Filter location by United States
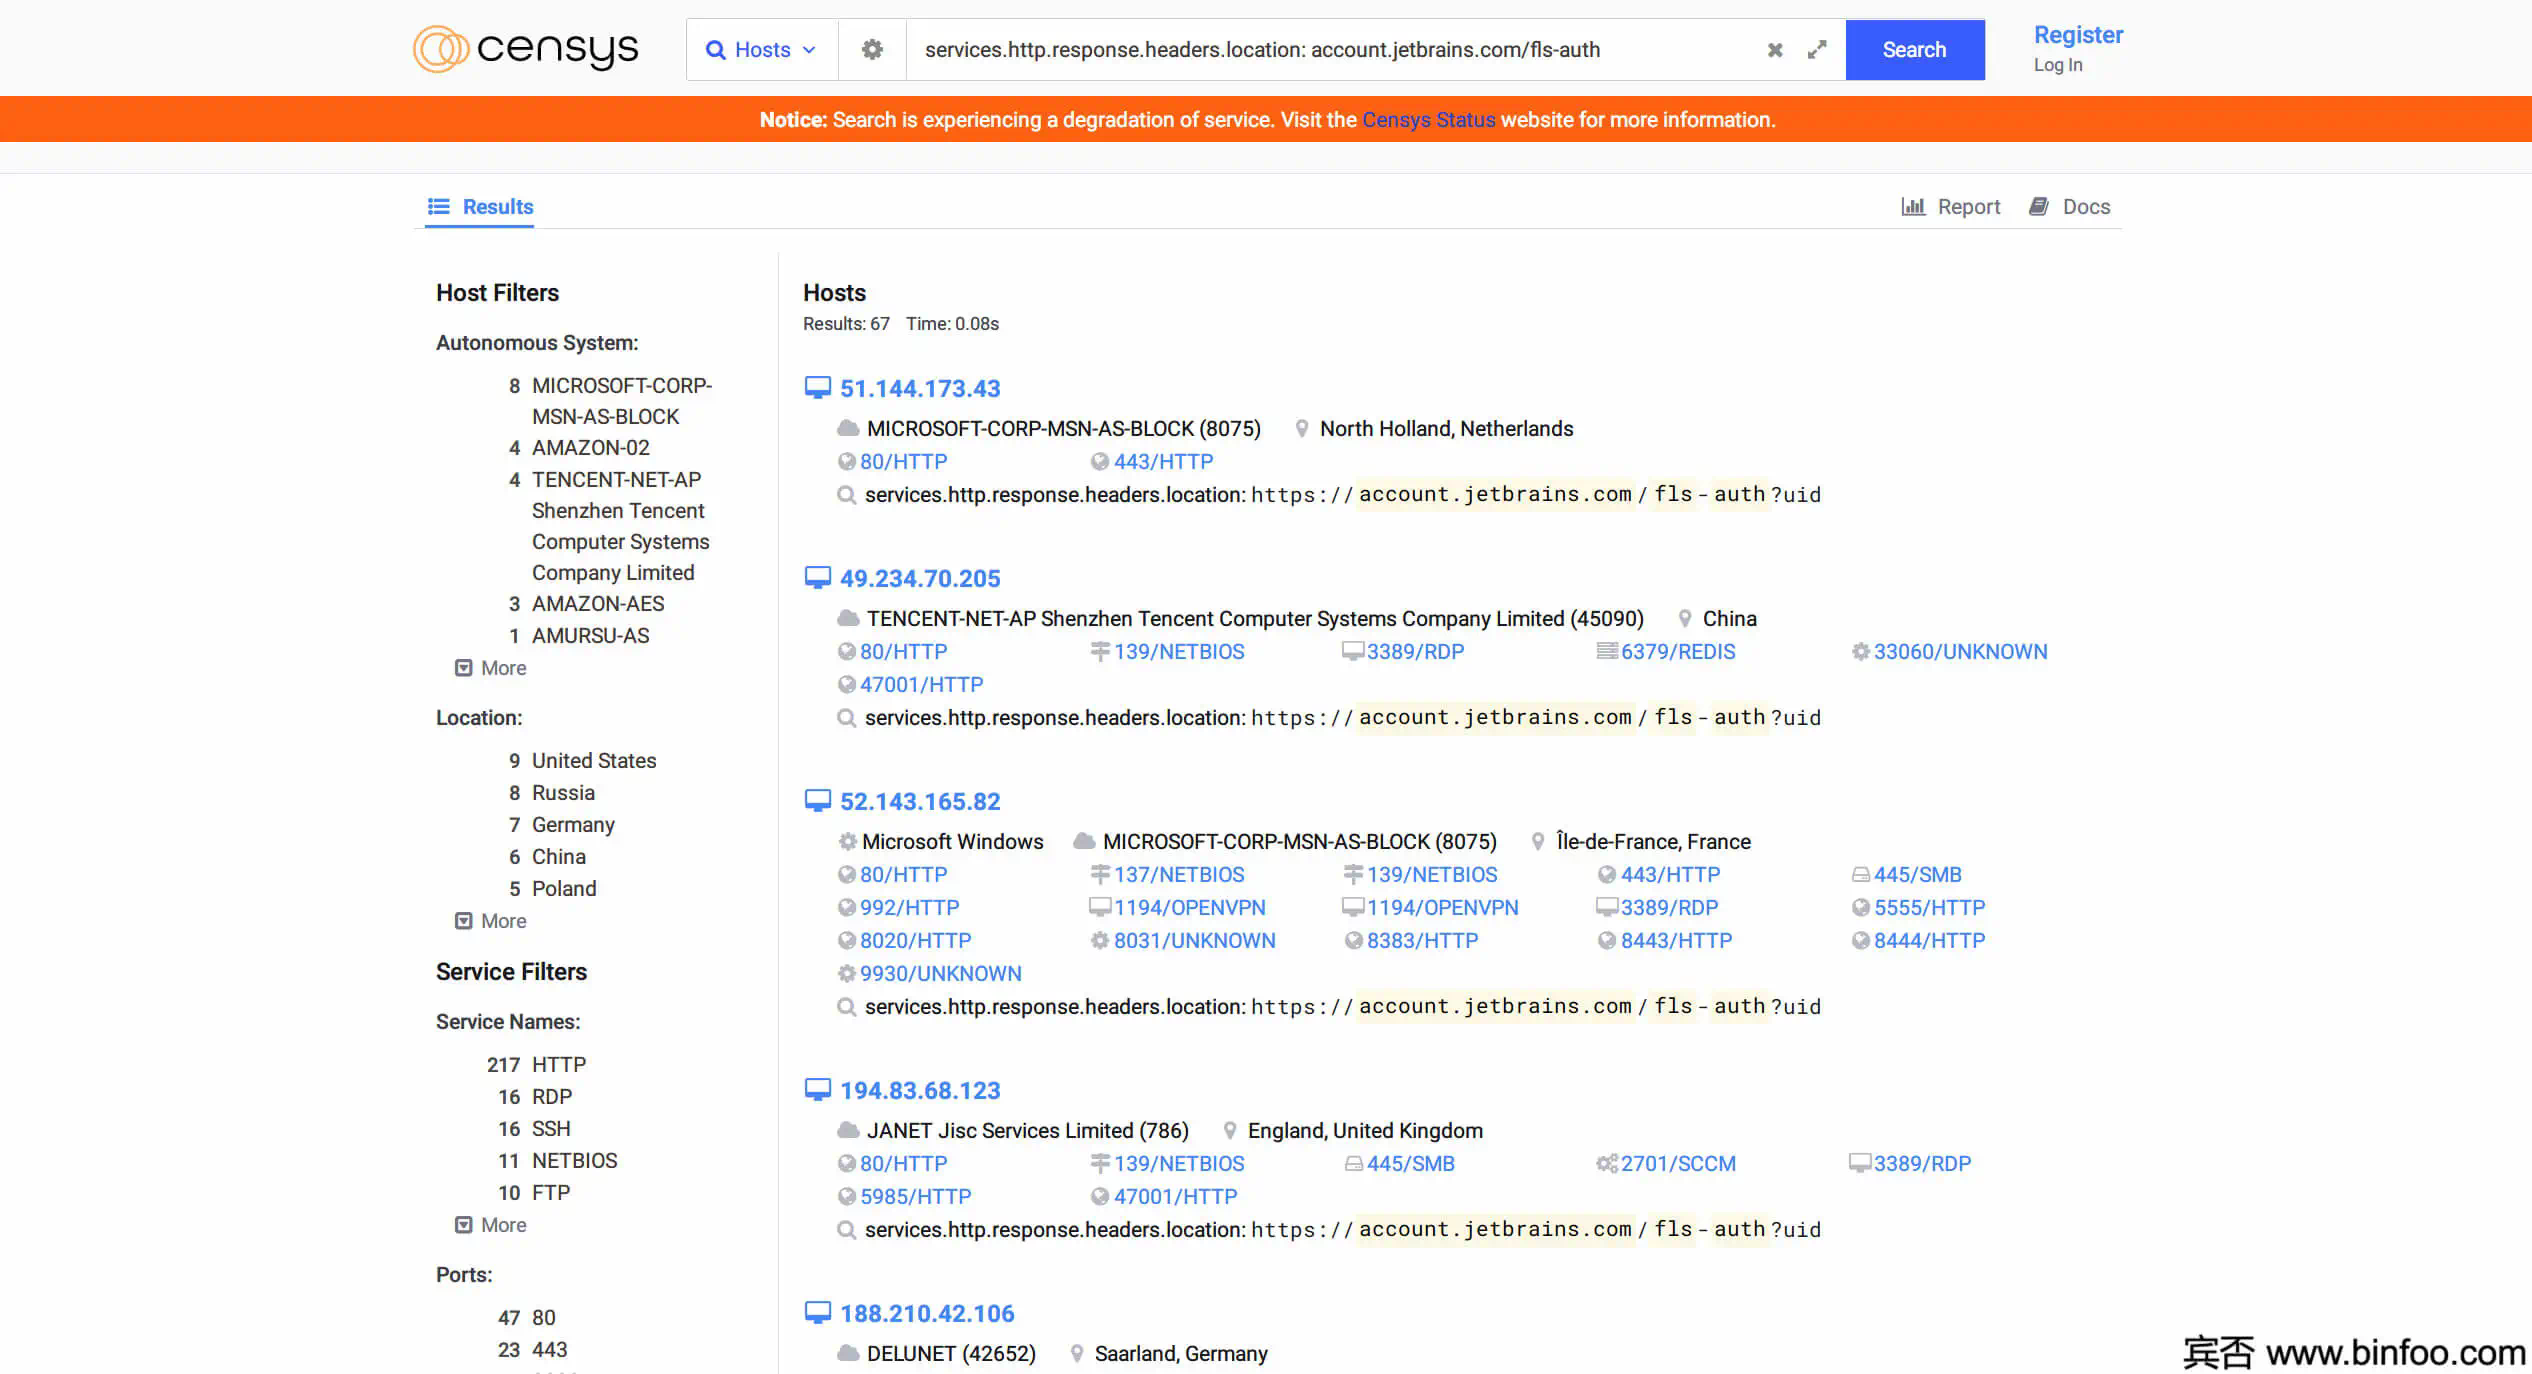The height and width of the screenshot is (1374, 2532). (594, 761)
